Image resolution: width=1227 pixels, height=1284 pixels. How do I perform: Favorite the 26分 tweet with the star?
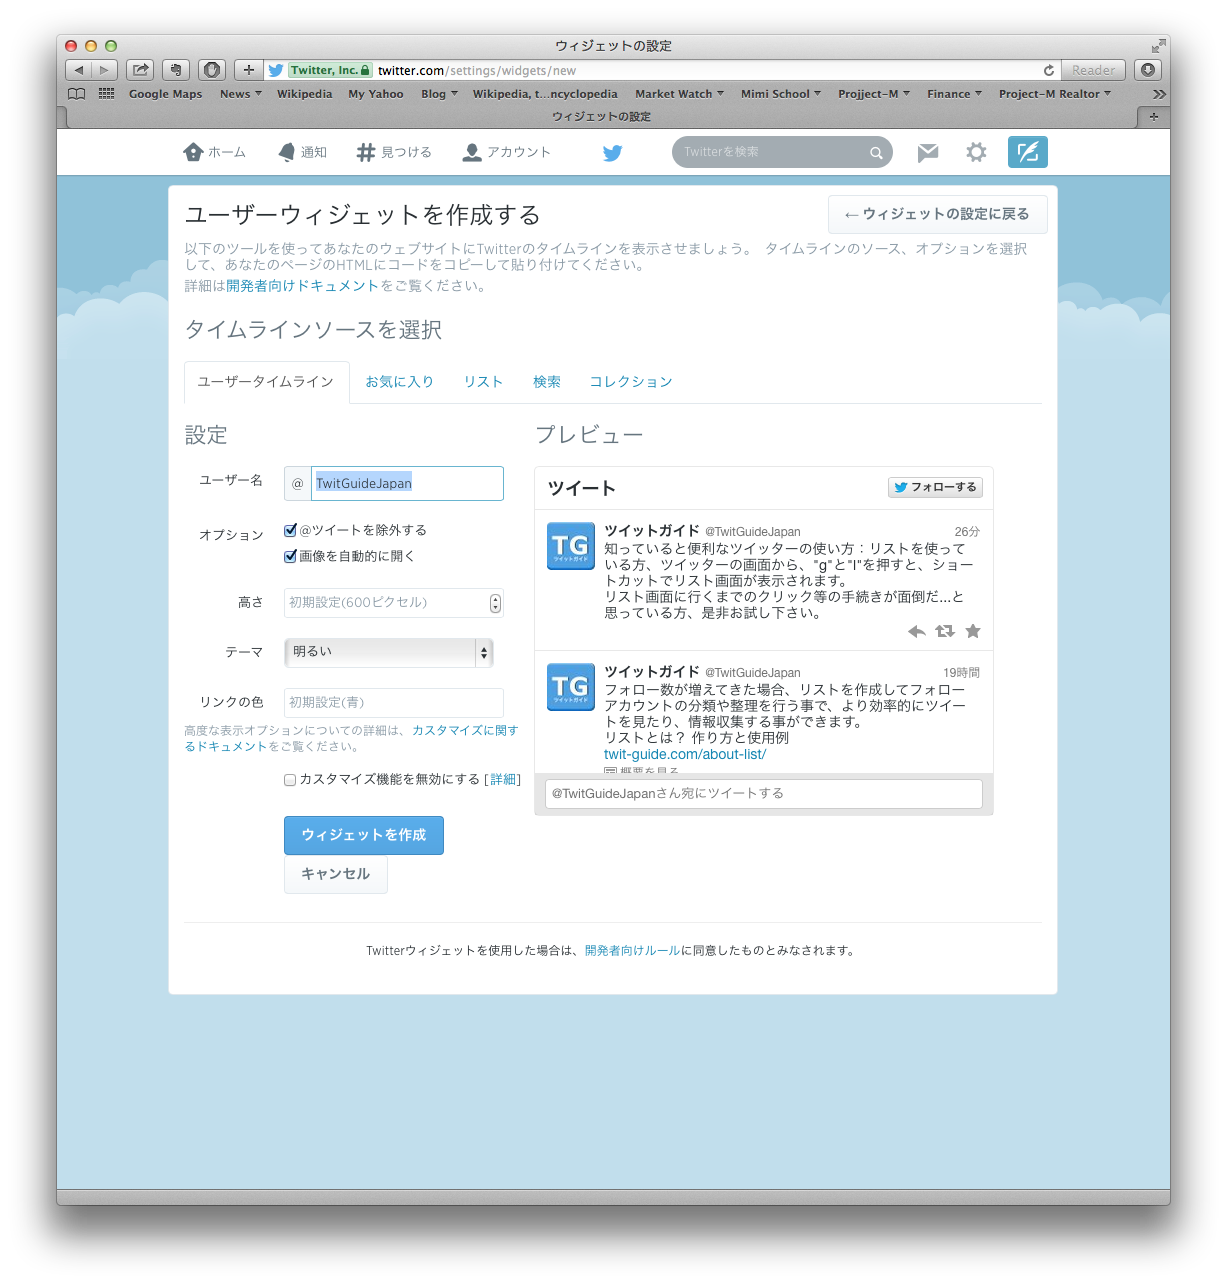coord(973,631)
